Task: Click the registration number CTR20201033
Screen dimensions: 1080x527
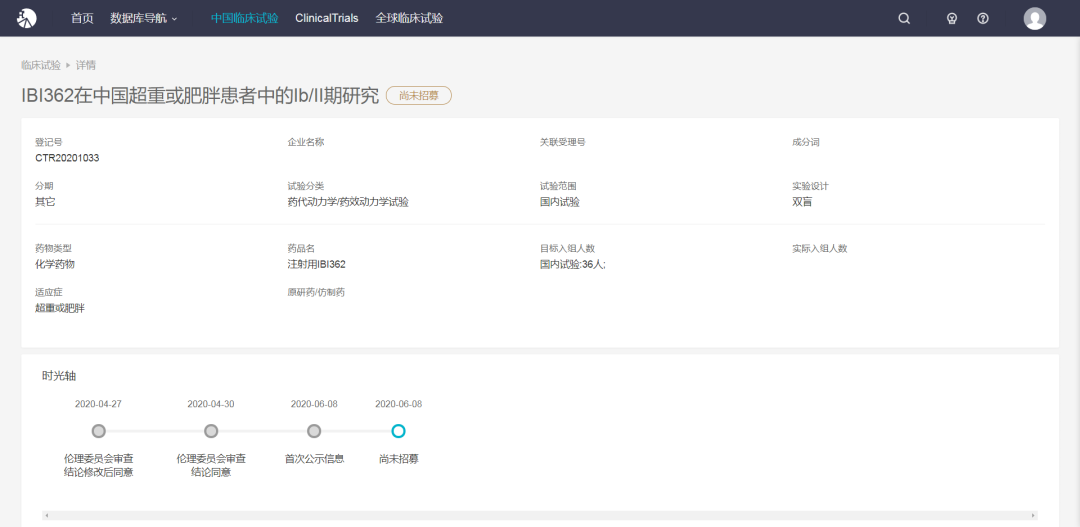Action: tap(67, 158)
